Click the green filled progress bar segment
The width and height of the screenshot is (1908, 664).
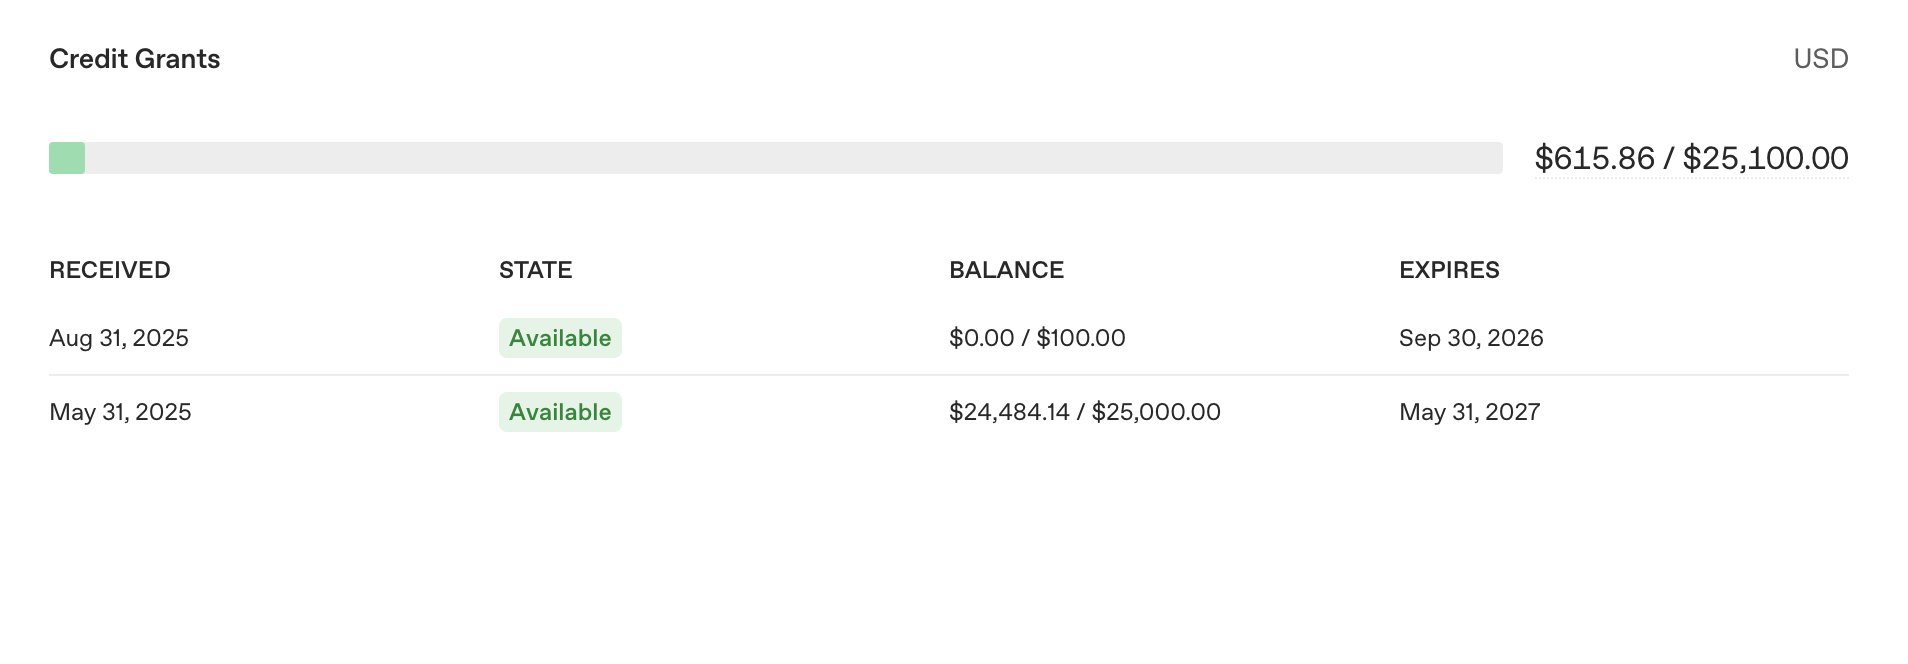click(67, 158)
